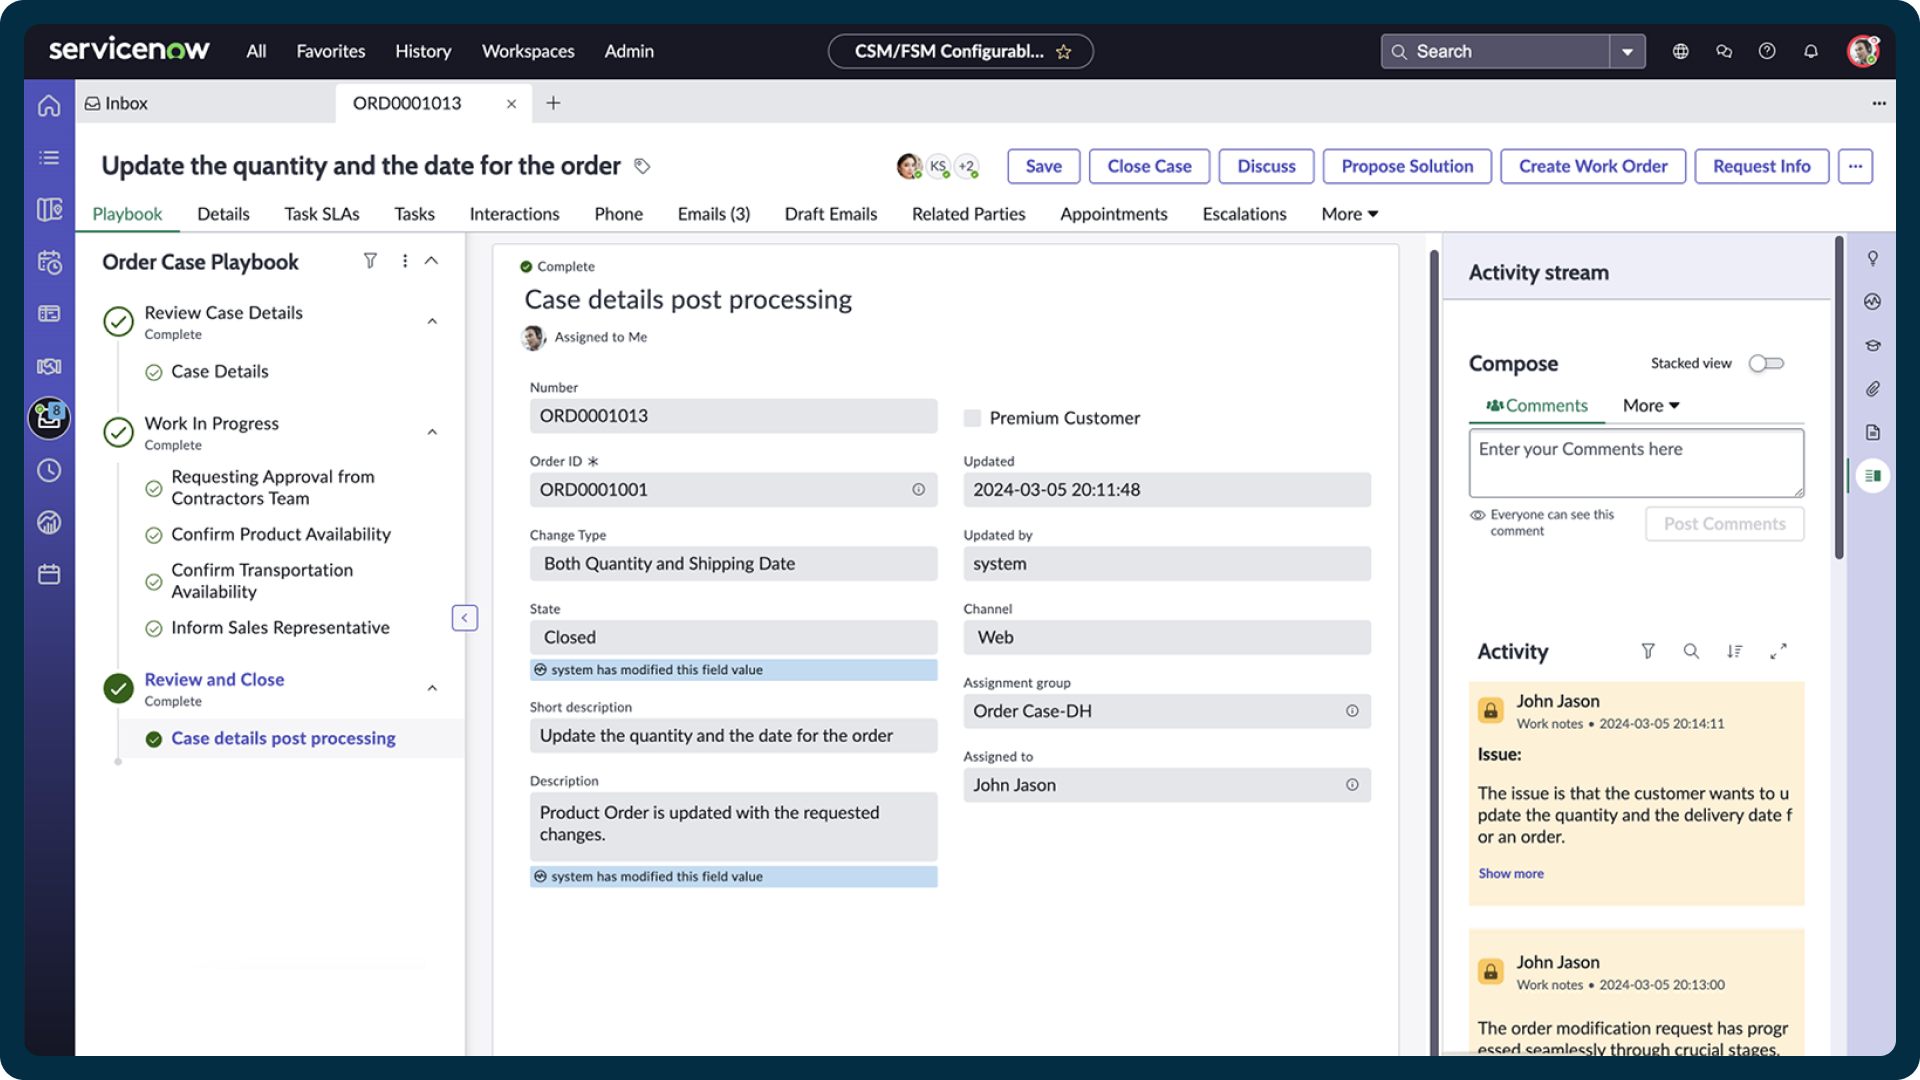Switch to the Task SLAs tab
The image size is (1920, 1080).
321,214
